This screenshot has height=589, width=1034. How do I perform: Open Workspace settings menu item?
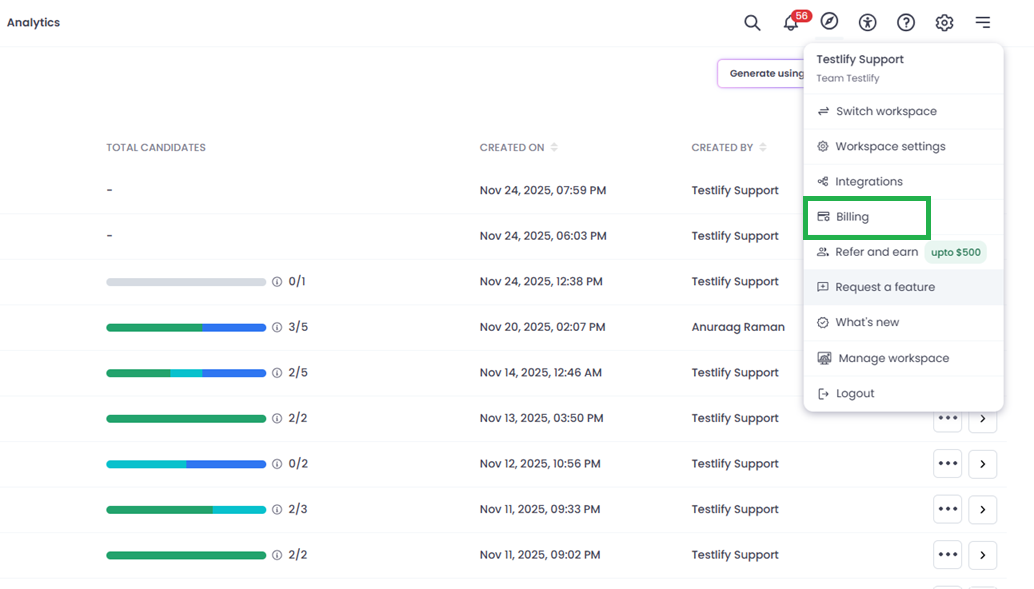pos(903,146)
